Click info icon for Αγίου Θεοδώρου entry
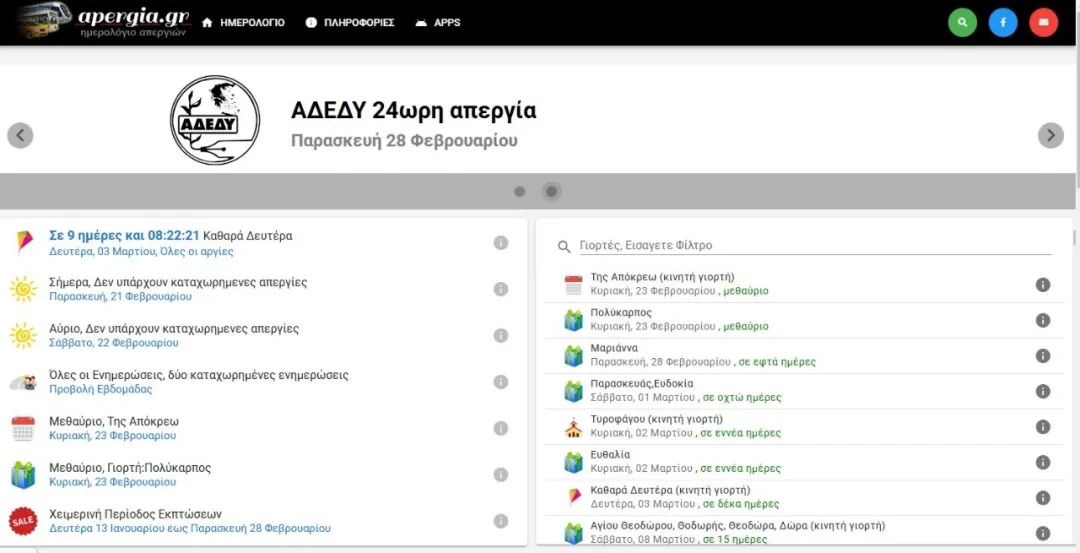Image resolution: width=1080 pixels, height=553 pixels. click(x=1043, y=533)
